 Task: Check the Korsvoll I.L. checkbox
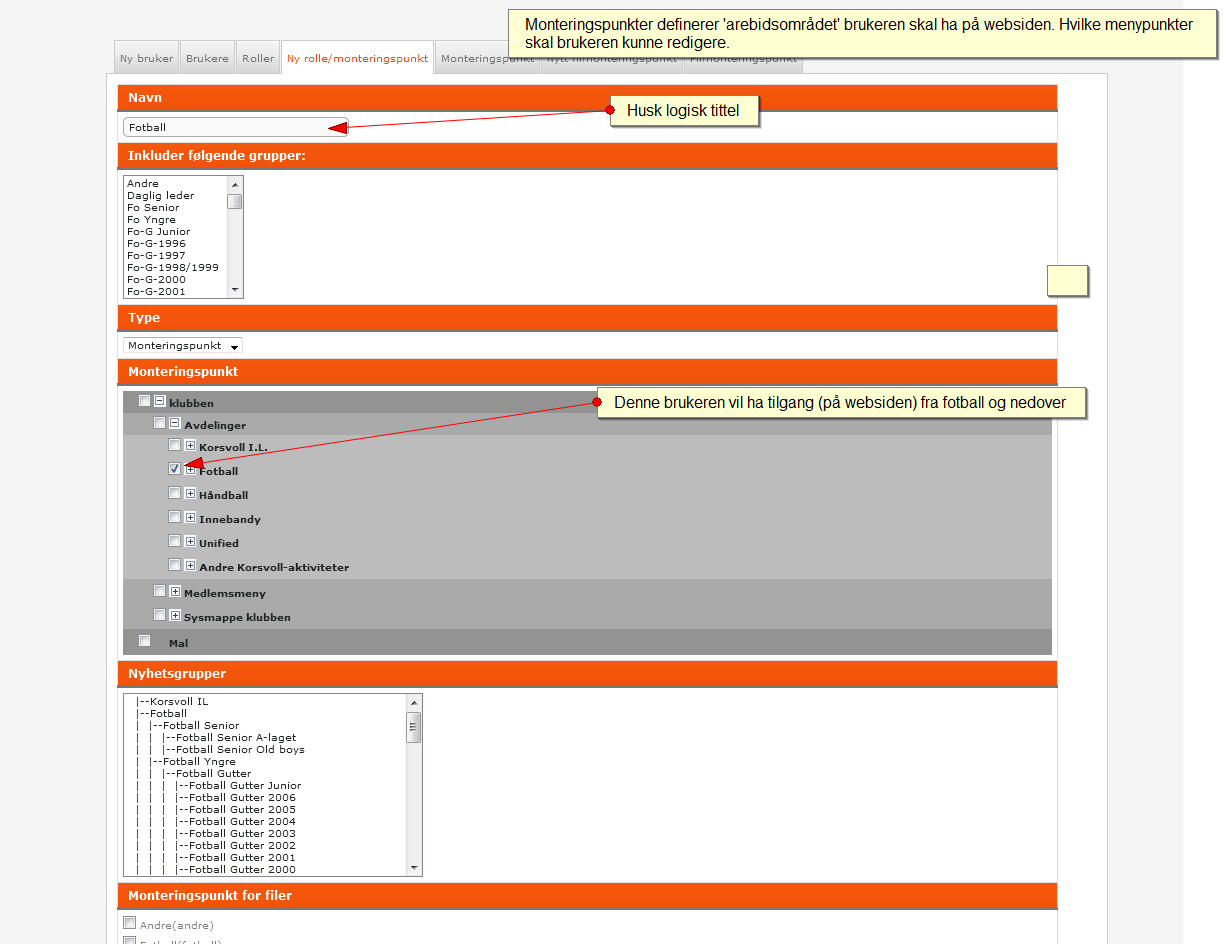[x=175, y=445]
